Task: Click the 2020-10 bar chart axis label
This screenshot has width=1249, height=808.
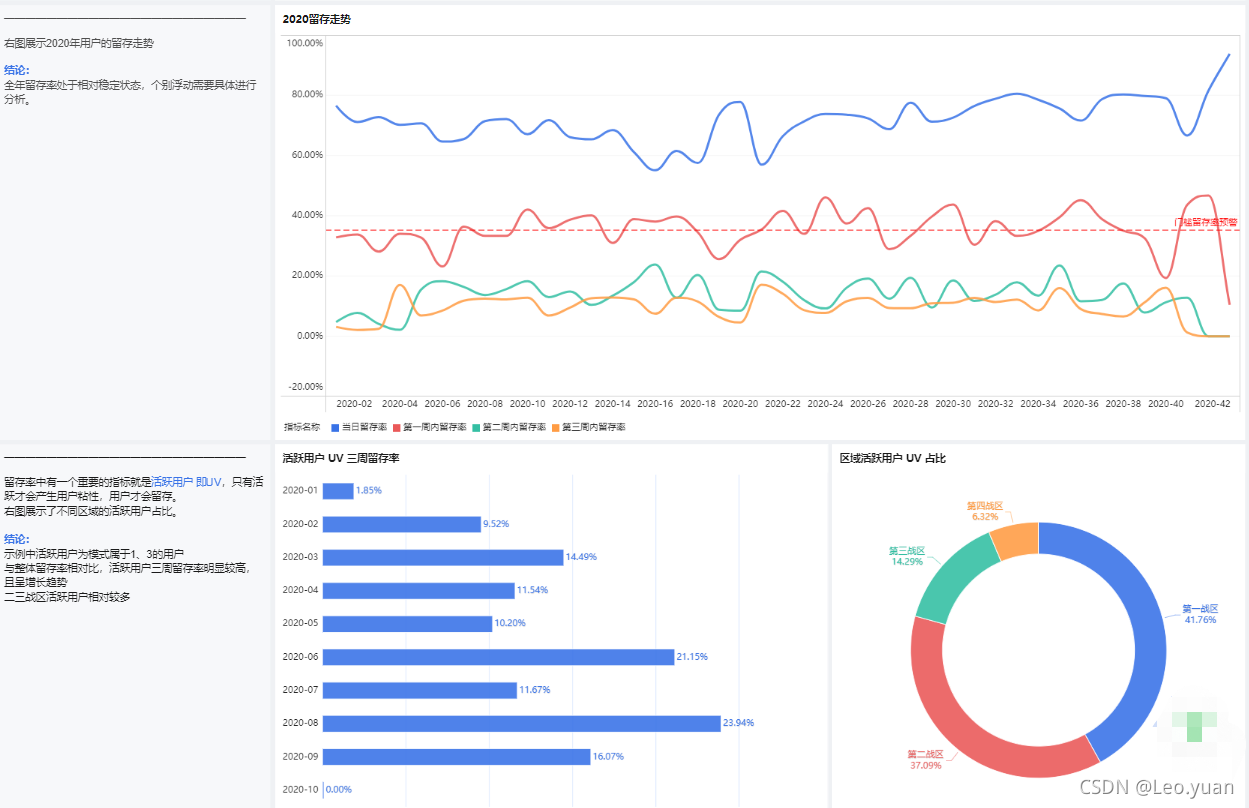Action: coord(300,790)
